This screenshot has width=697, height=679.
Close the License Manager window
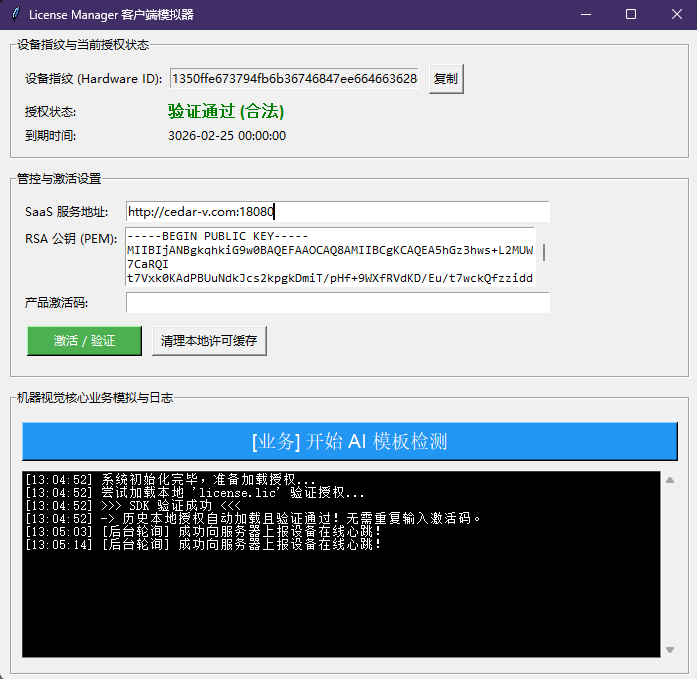[x=676, y=14]
